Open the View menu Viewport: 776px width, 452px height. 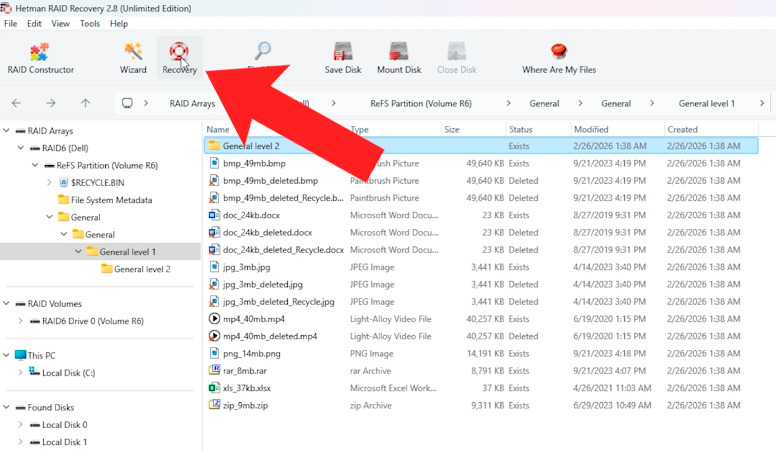click(x=60, y=23)
